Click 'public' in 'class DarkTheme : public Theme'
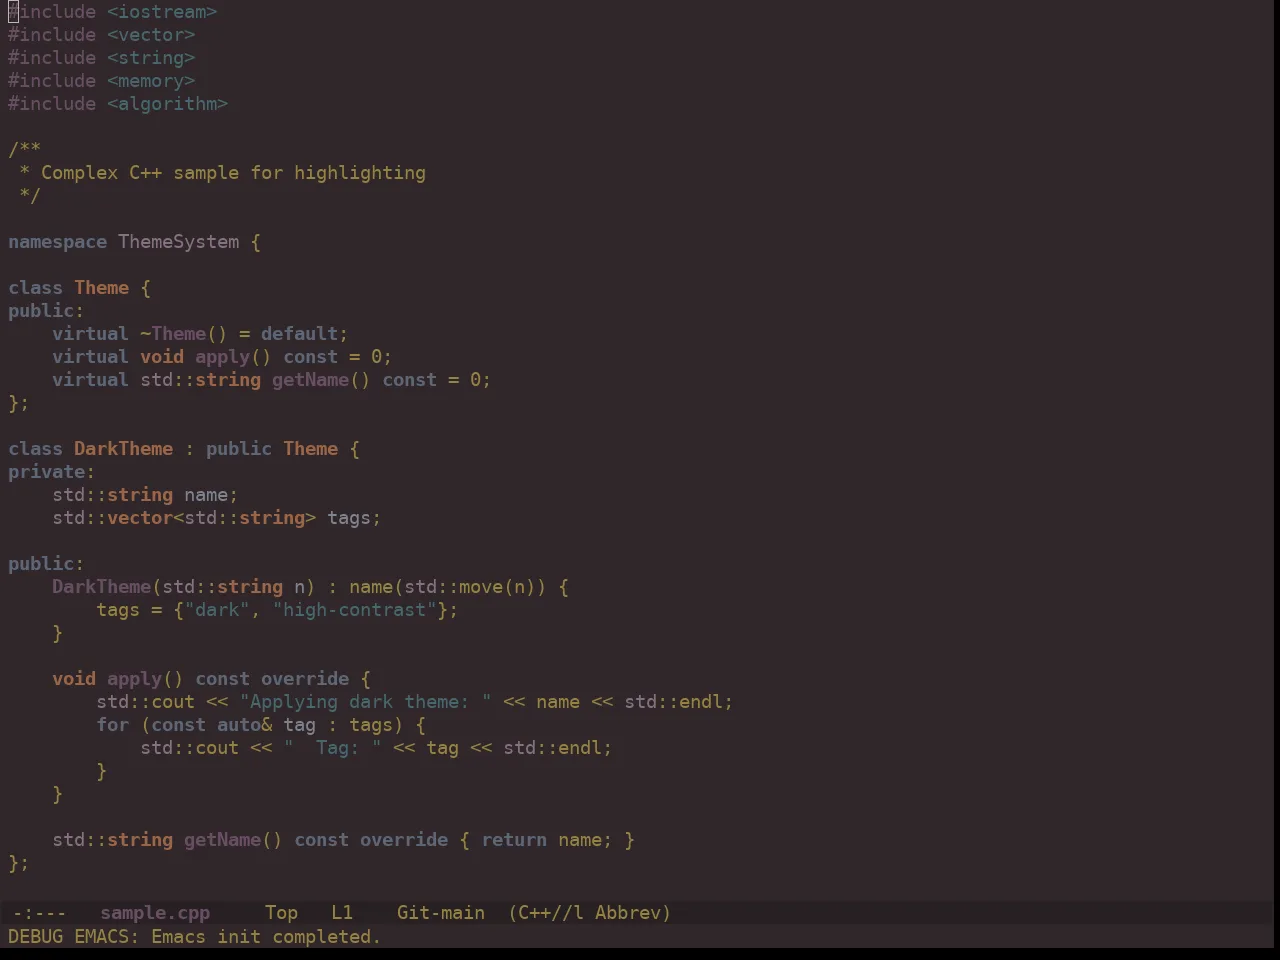The image size is (1280, 960). pos(239,449)
